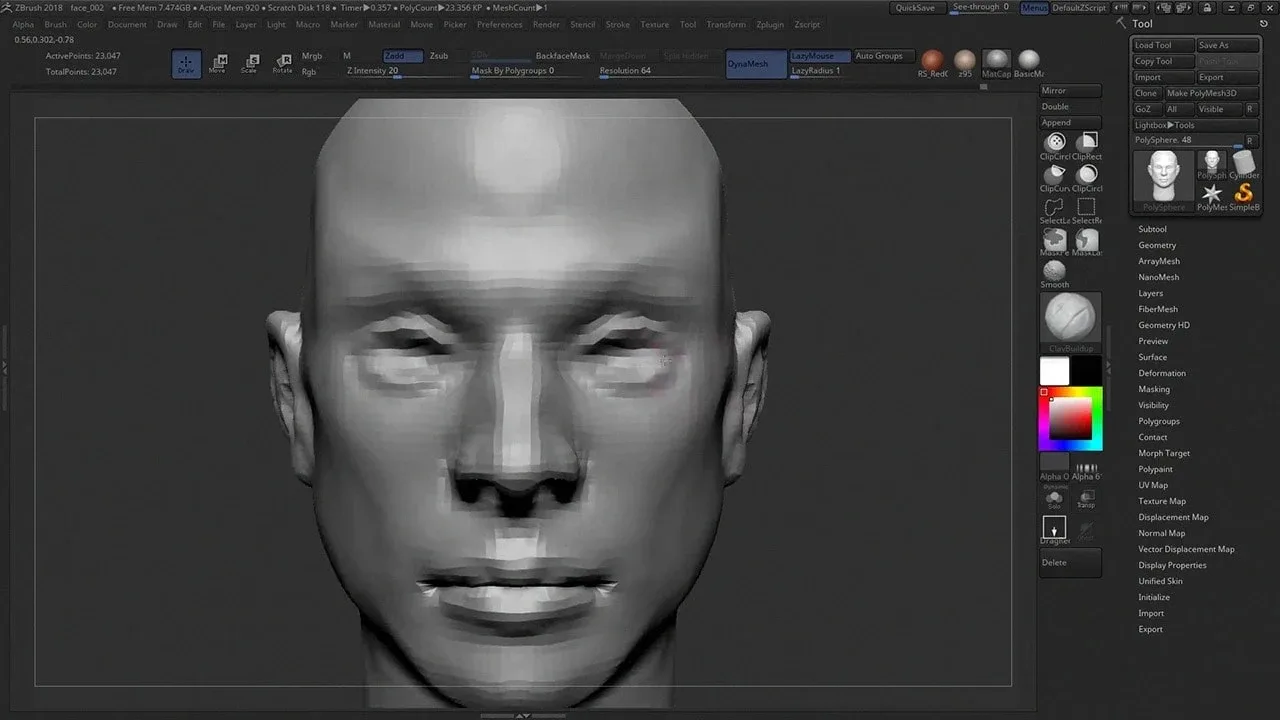Image resolution: width=1280 pixels, height=720 pixels.
Task: Adjust the DynaMesh Resolution slider
Action: click(657, 72)
